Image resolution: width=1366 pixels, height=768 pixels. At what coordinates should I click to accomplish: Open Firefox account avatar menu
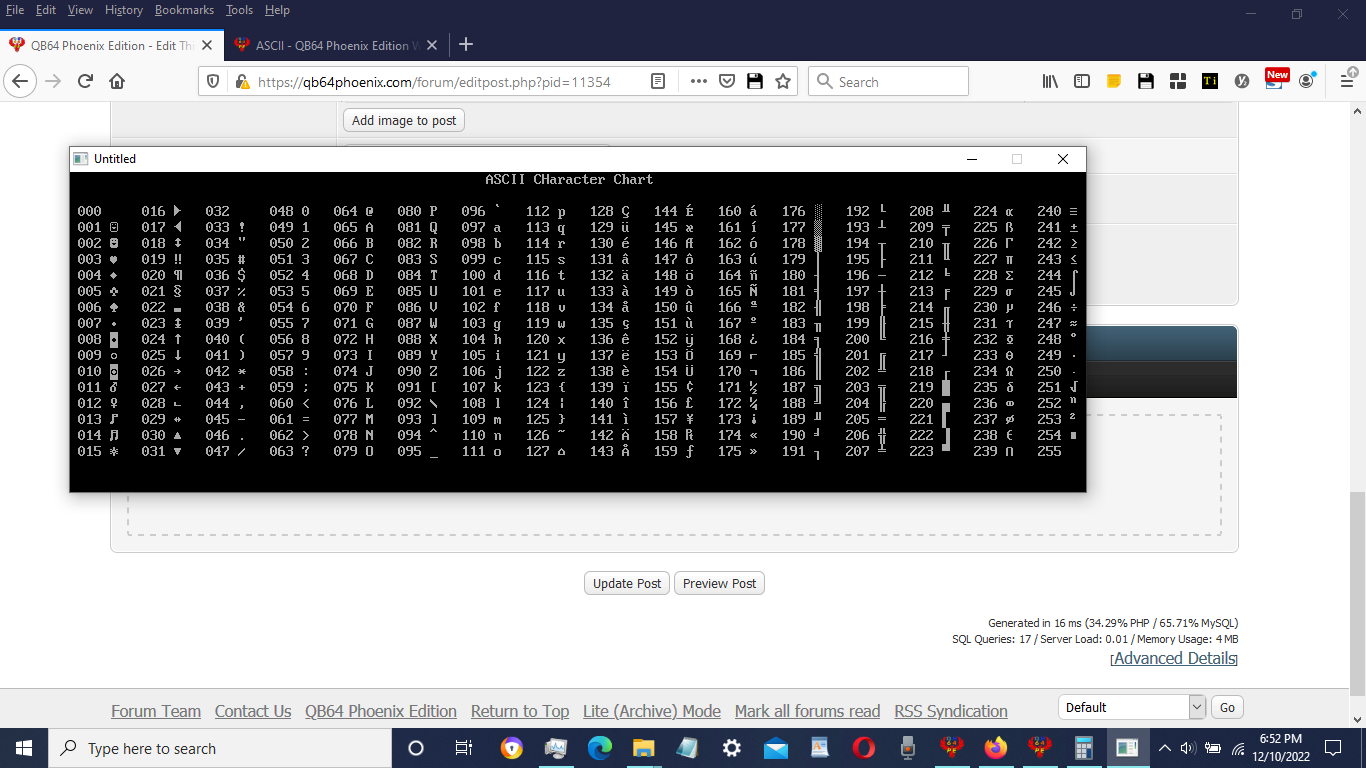click(1306, 81)
